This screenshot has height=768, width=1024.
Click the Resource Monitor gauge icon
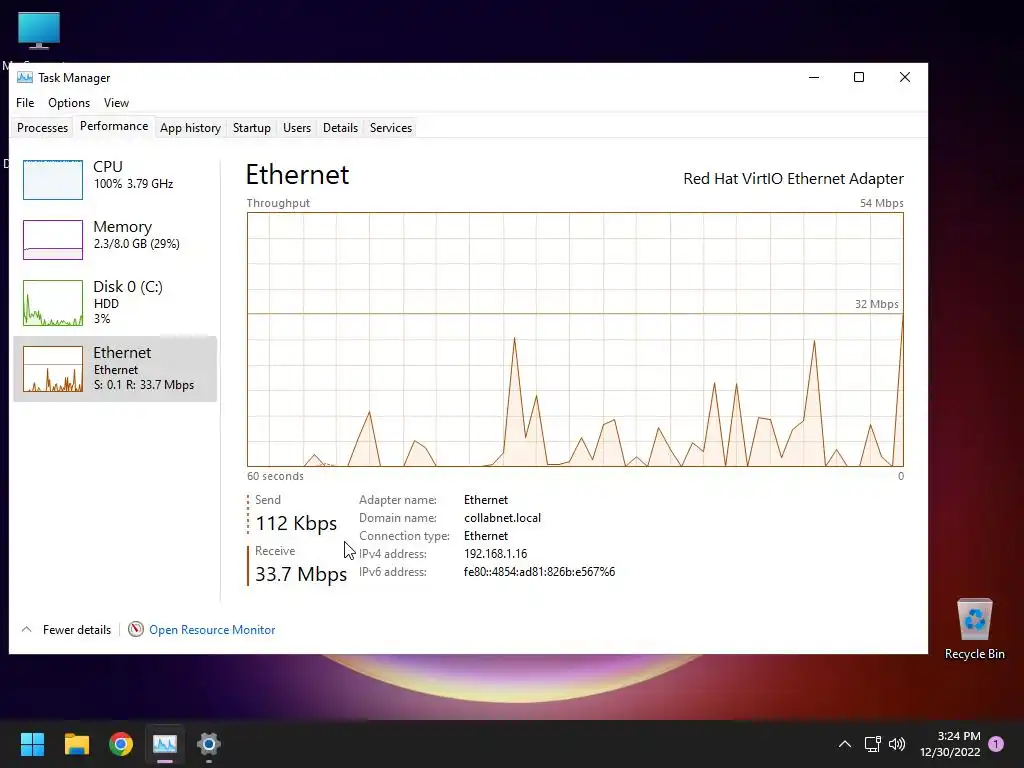[135, 630]
